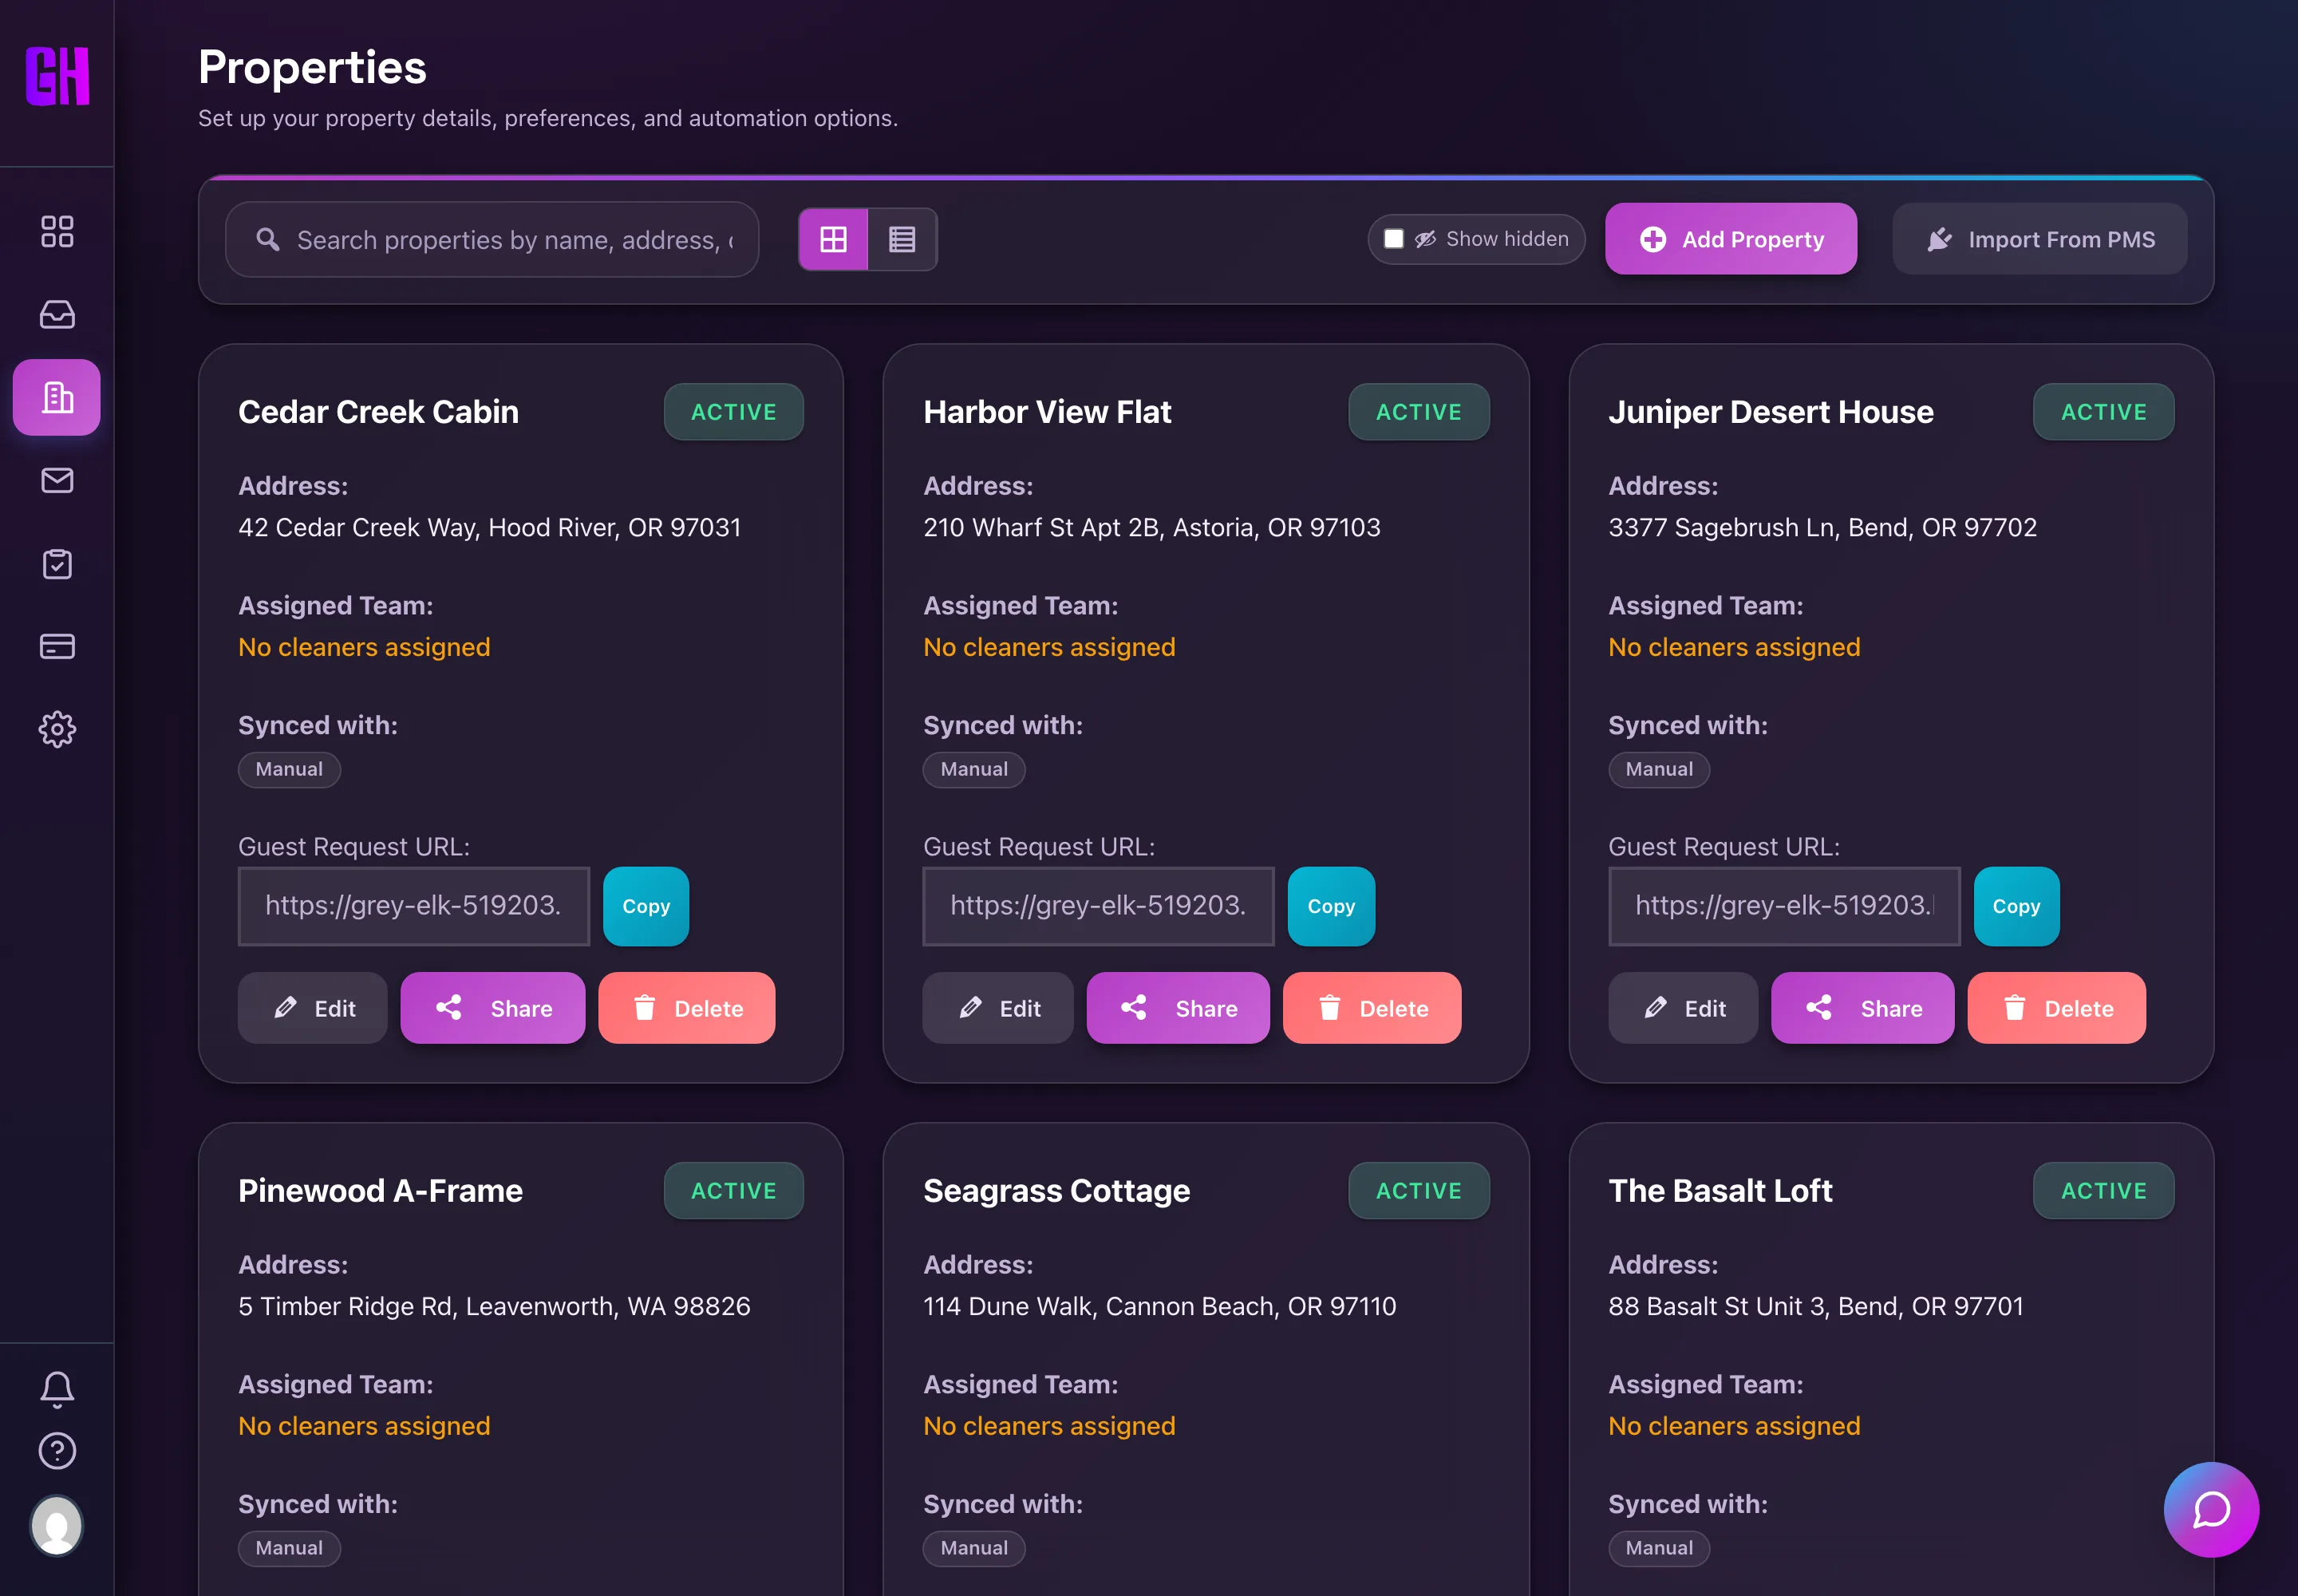Delete the Cedar Creek Cabin property
This screenshot has height=1596, width=2298.
point(687,1008)
